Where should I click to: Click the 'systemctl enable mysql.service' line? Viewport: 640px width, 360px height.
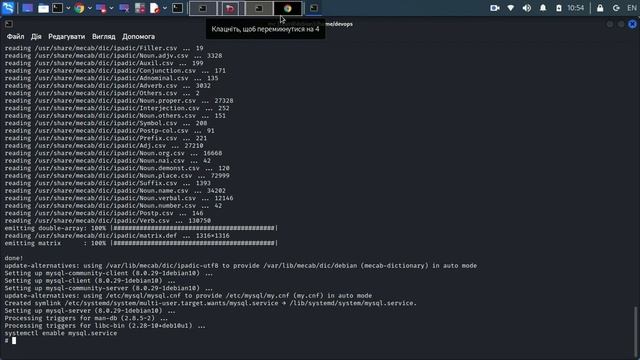[61, 333]
